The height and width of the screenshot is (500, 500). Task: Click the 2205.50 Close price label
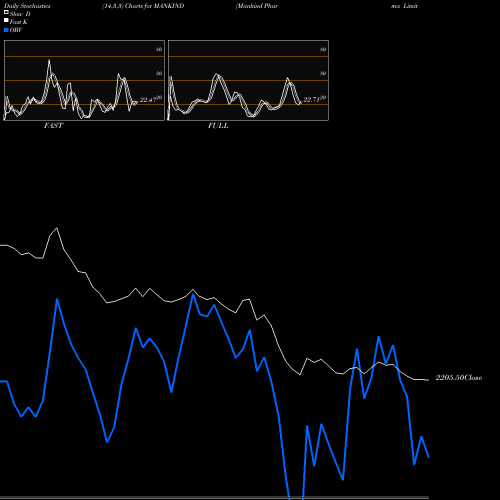point(459,378)
